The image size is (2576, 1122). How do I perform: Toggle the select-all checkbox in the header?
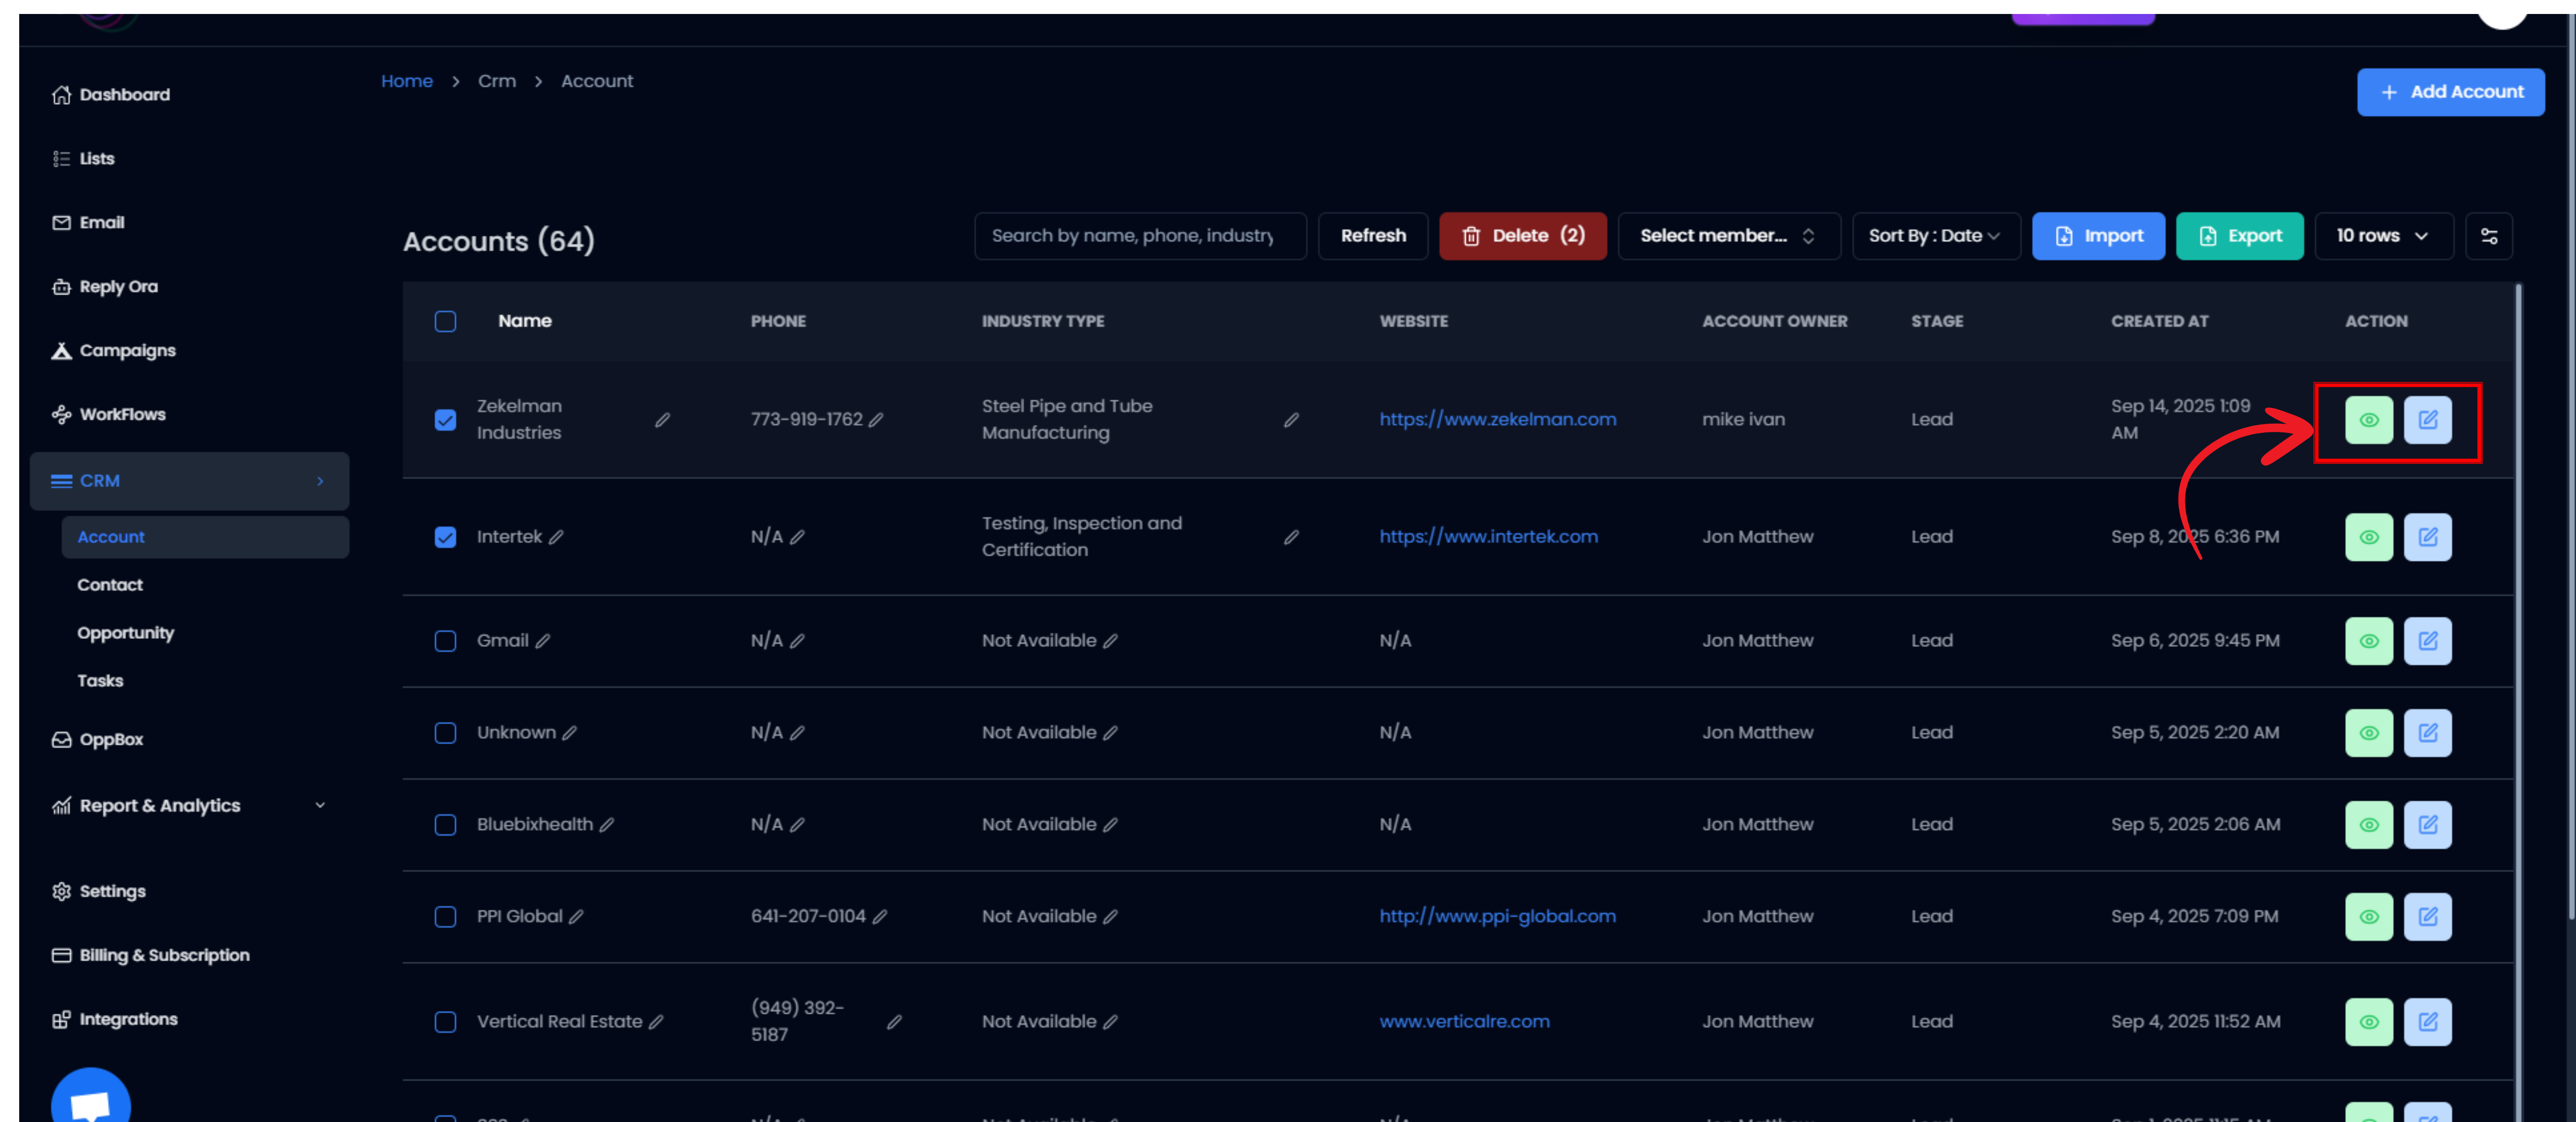(x=445, y=321)
